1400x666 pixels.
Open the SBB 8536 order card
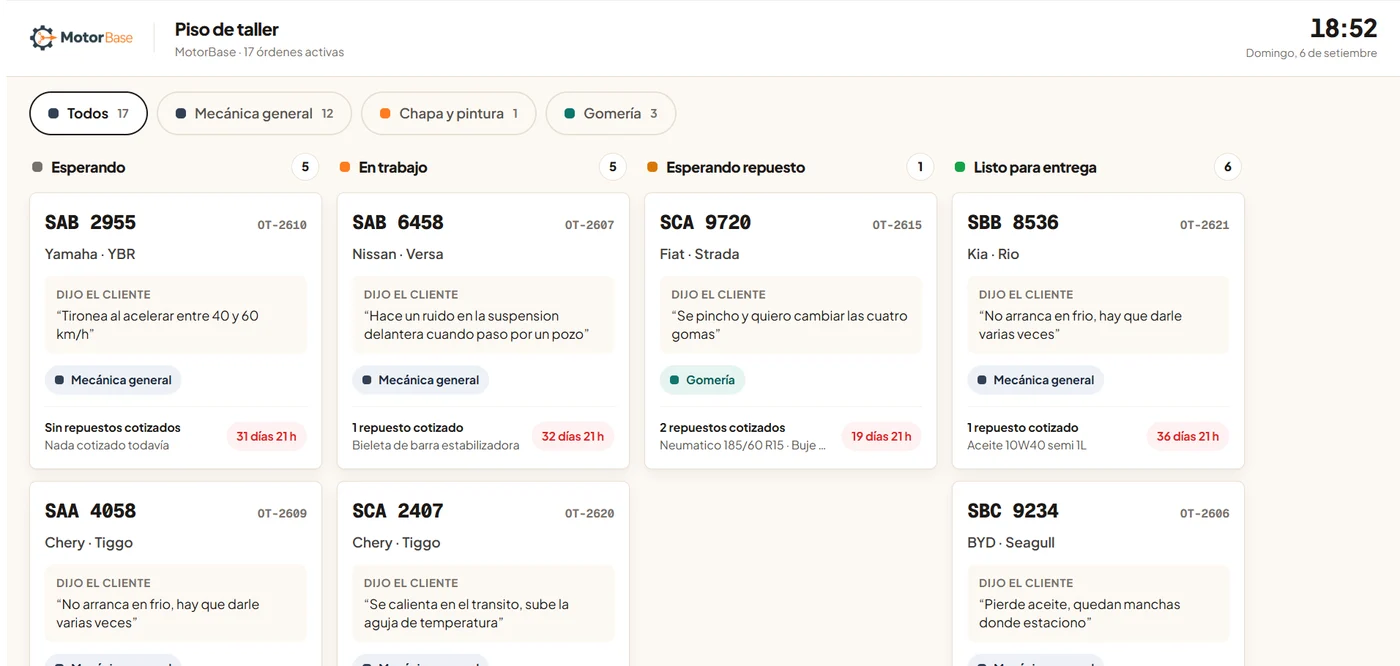(x=1098, y=331)
